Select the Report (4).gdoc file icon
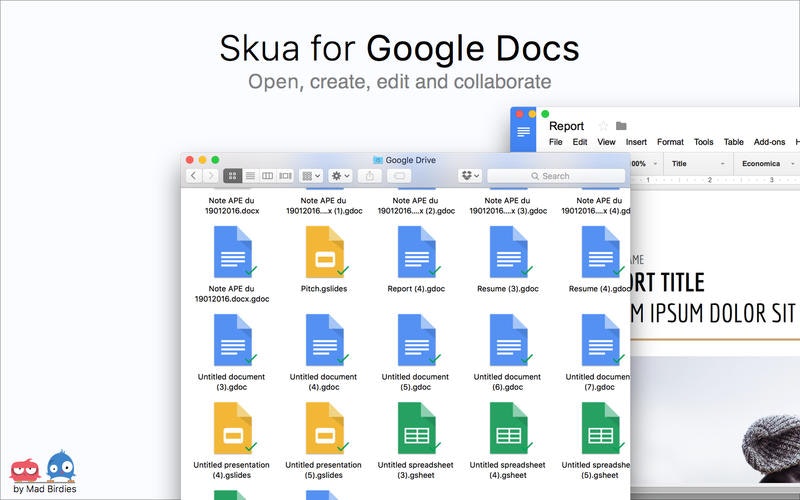 tap(416, 252)
